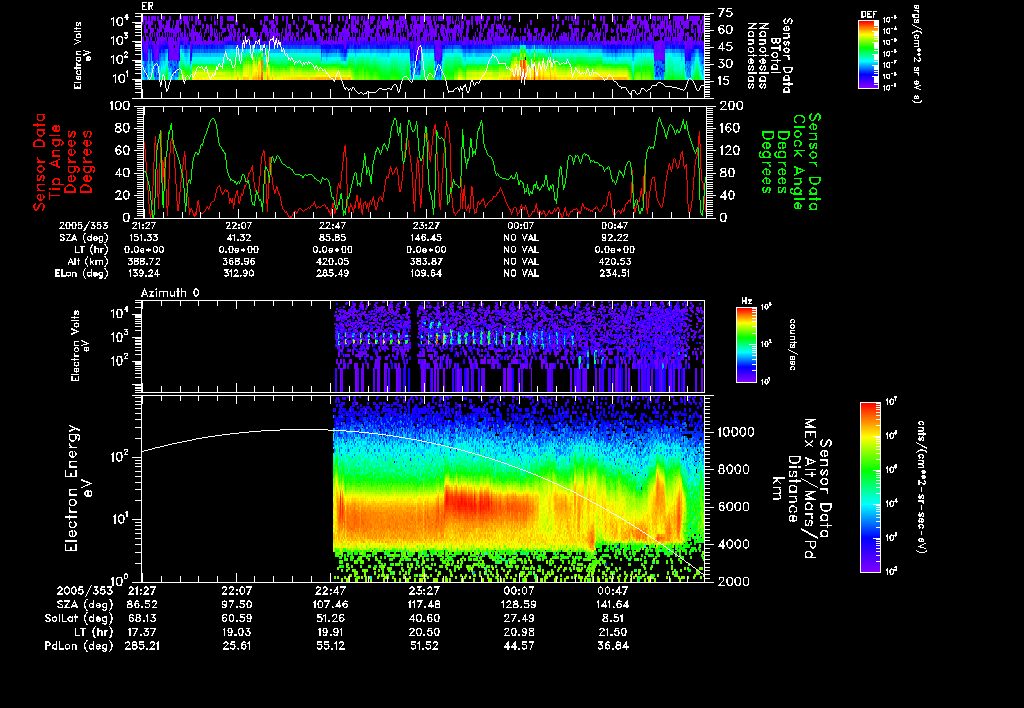Select local time value 20.98
This screenshot has width=1024, height=708.
pyautogui.click(x=519, y=632)
